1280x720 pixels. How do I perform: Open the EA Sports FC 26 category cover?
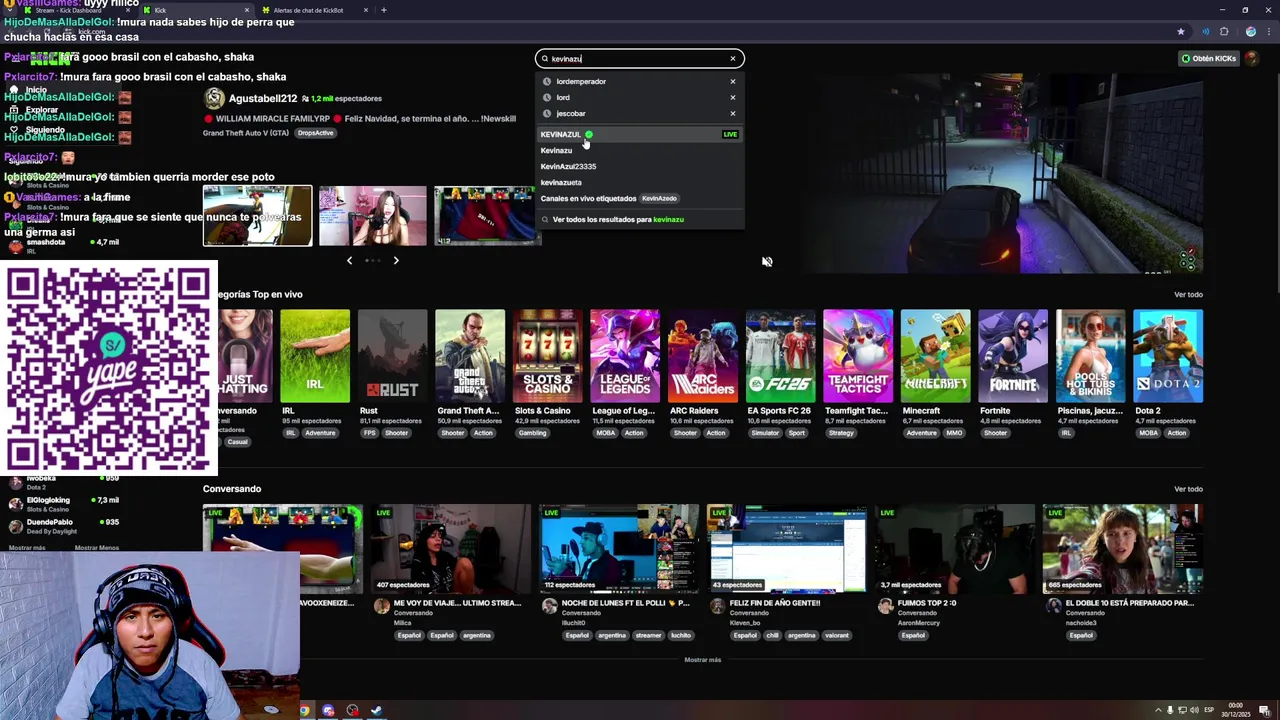pyautogui.click(x=780, y=356)
